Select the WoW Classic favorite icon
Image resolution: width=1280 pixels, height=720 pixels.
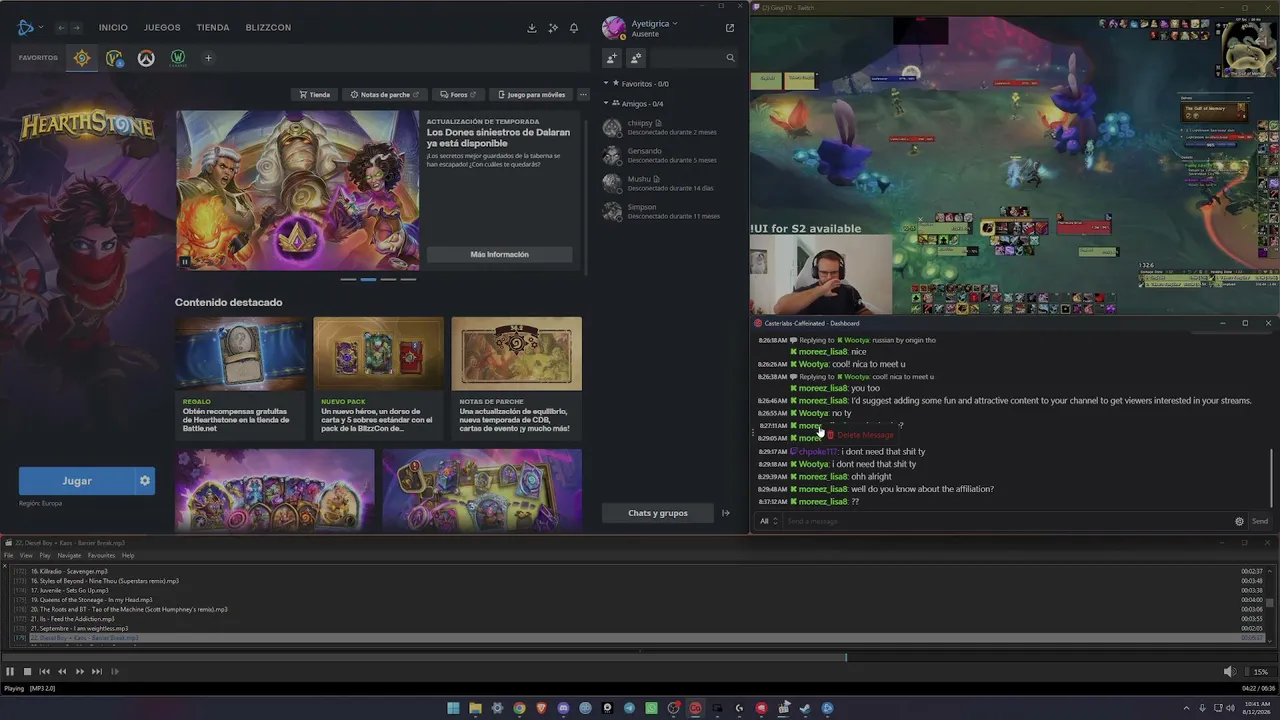coord(178,58)
